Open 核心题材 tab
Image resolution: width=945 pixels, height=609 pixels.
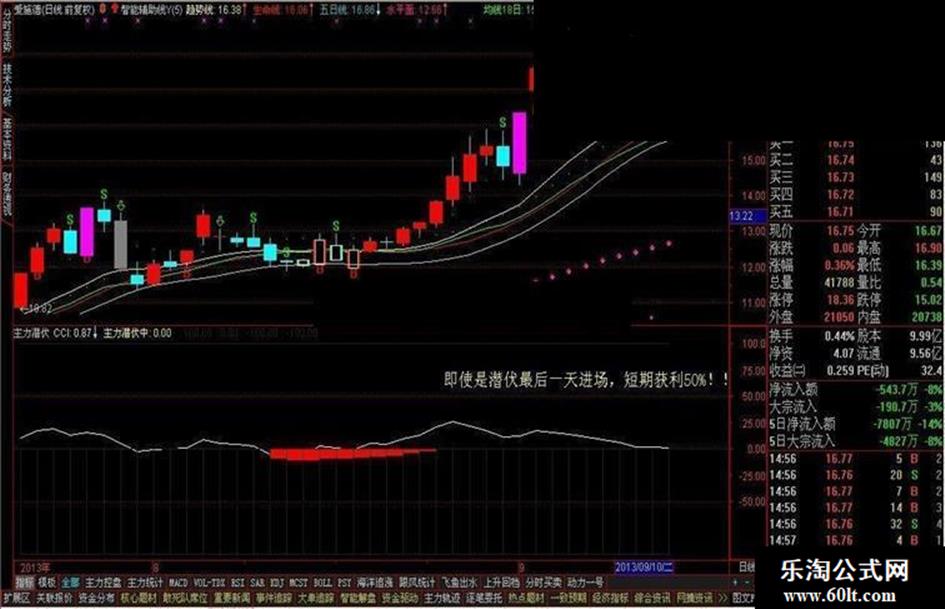click(x=139, y=598)
